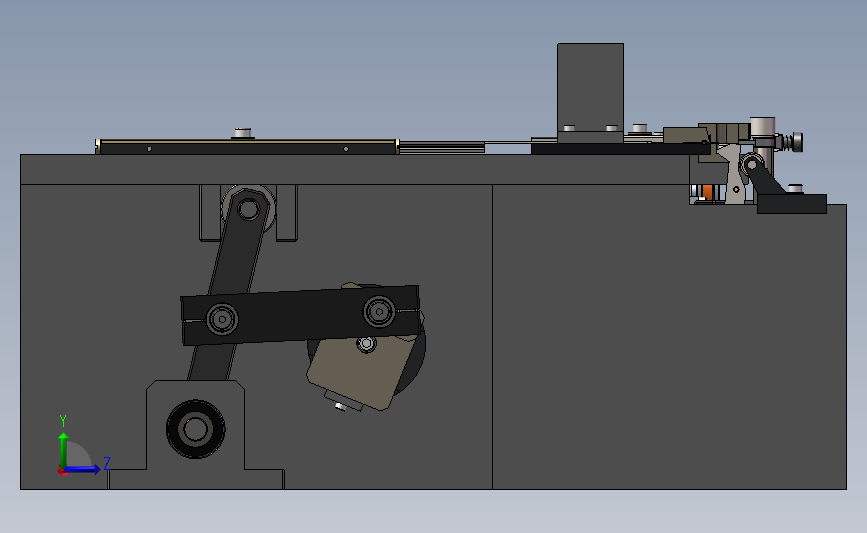Click the screw head on the flat plate
This screenshot has width=867, height=533.
[x=242, y=133]
